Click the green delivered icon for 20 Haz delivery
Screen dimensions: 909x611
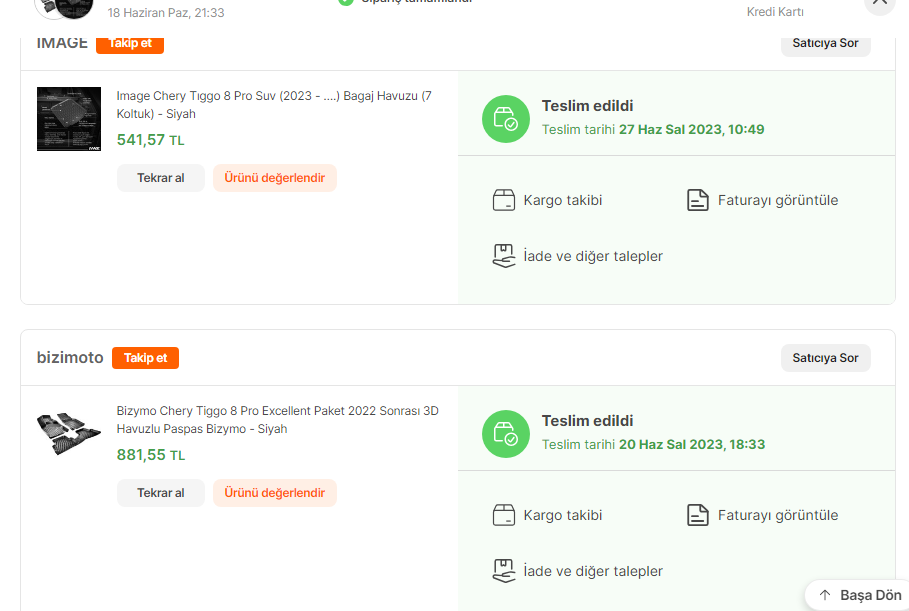506,434
